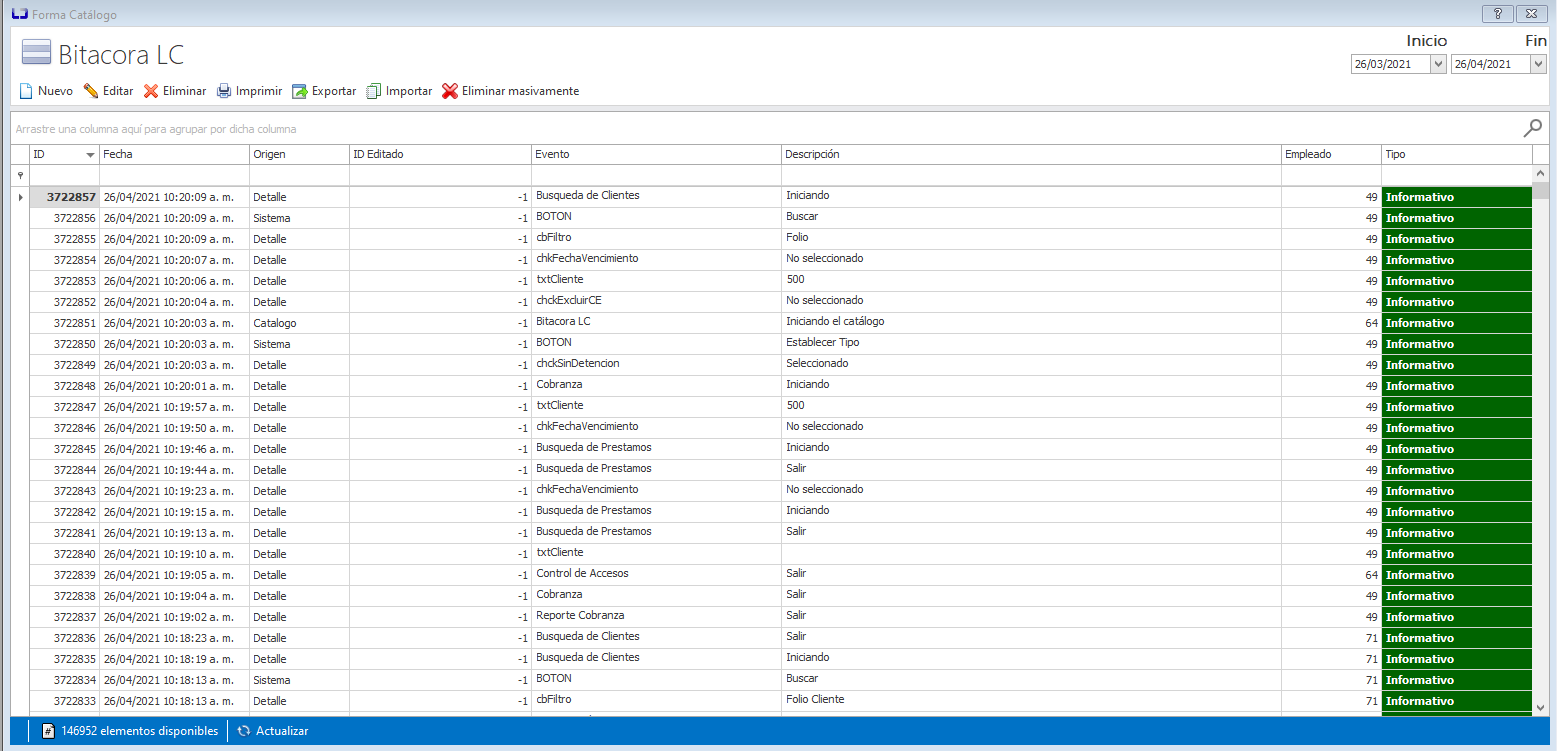Click the ID Editado column header
1557x751 pixels.
440,154
